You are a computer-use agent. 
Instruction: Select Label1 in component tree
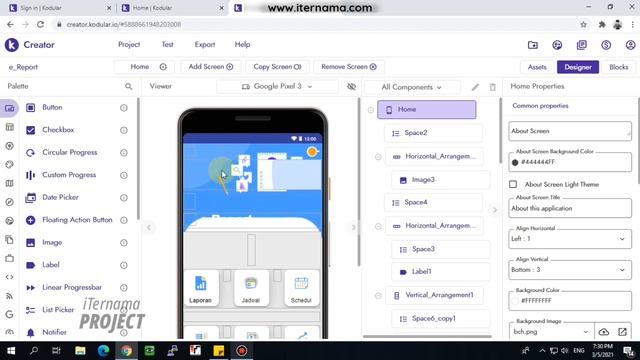tap(440, 272)
